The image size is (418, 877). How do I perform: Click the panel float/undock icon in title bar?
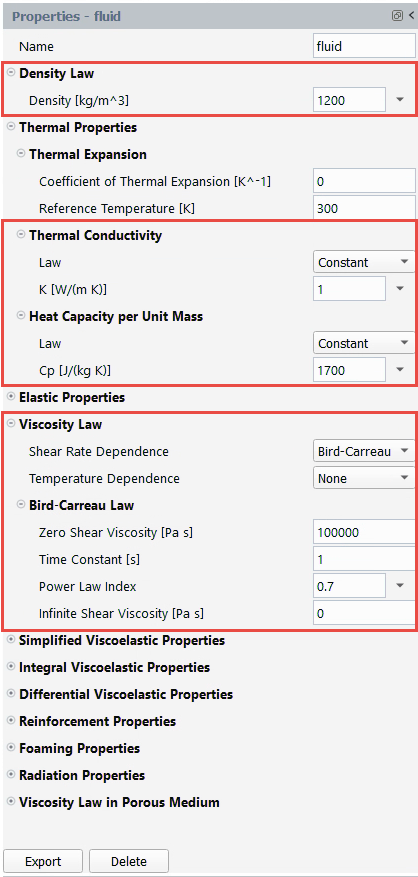397,16
